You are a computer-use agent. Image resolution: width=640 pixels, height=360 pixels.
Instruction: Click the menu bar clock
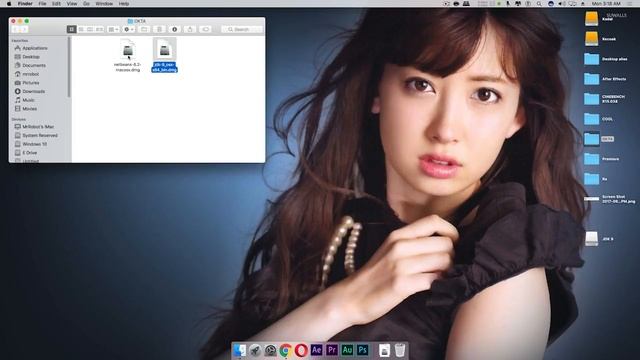[x=606, y=3]
